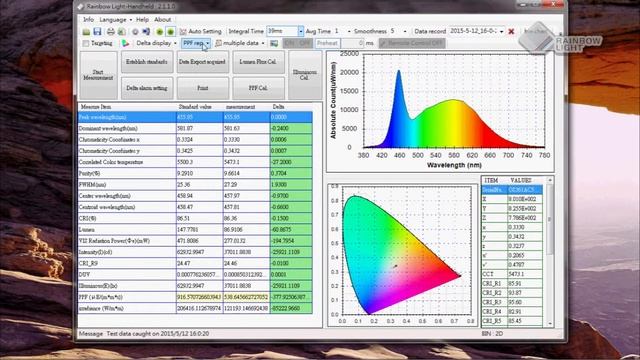The height and width of the screenshot is (360, 640).
Task: Click the Preheat ms input field
Action: (x=353, y=43)
